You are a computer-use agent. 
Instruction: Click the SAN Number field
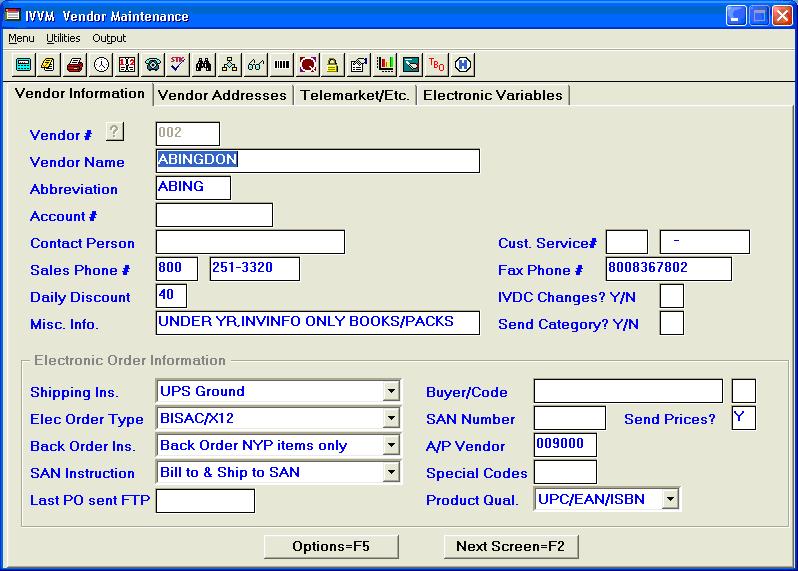(569, 418)
